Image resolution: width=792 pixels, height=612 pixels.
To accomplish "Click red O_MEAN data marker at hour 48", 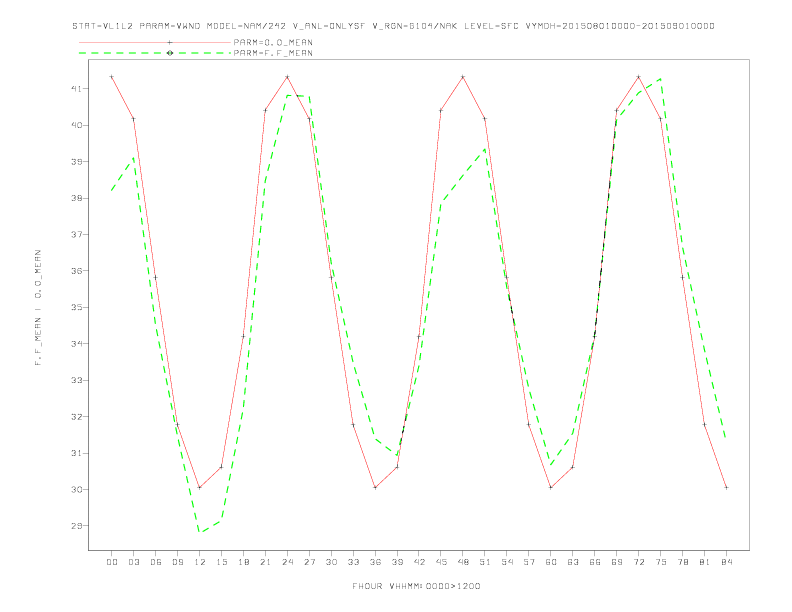I will pyautogui.click(x=463, y=77).
